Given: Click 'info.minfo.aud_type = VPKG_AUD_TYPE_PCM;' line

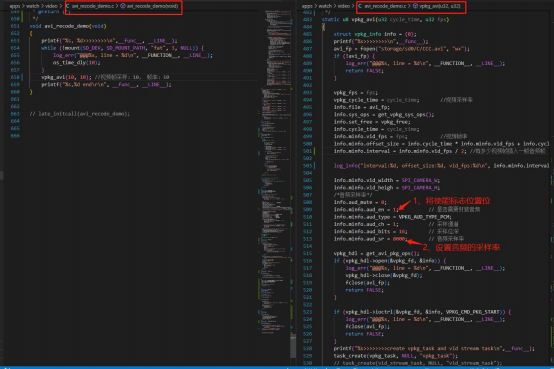Looking at the screenshot, I should [393, 217].
